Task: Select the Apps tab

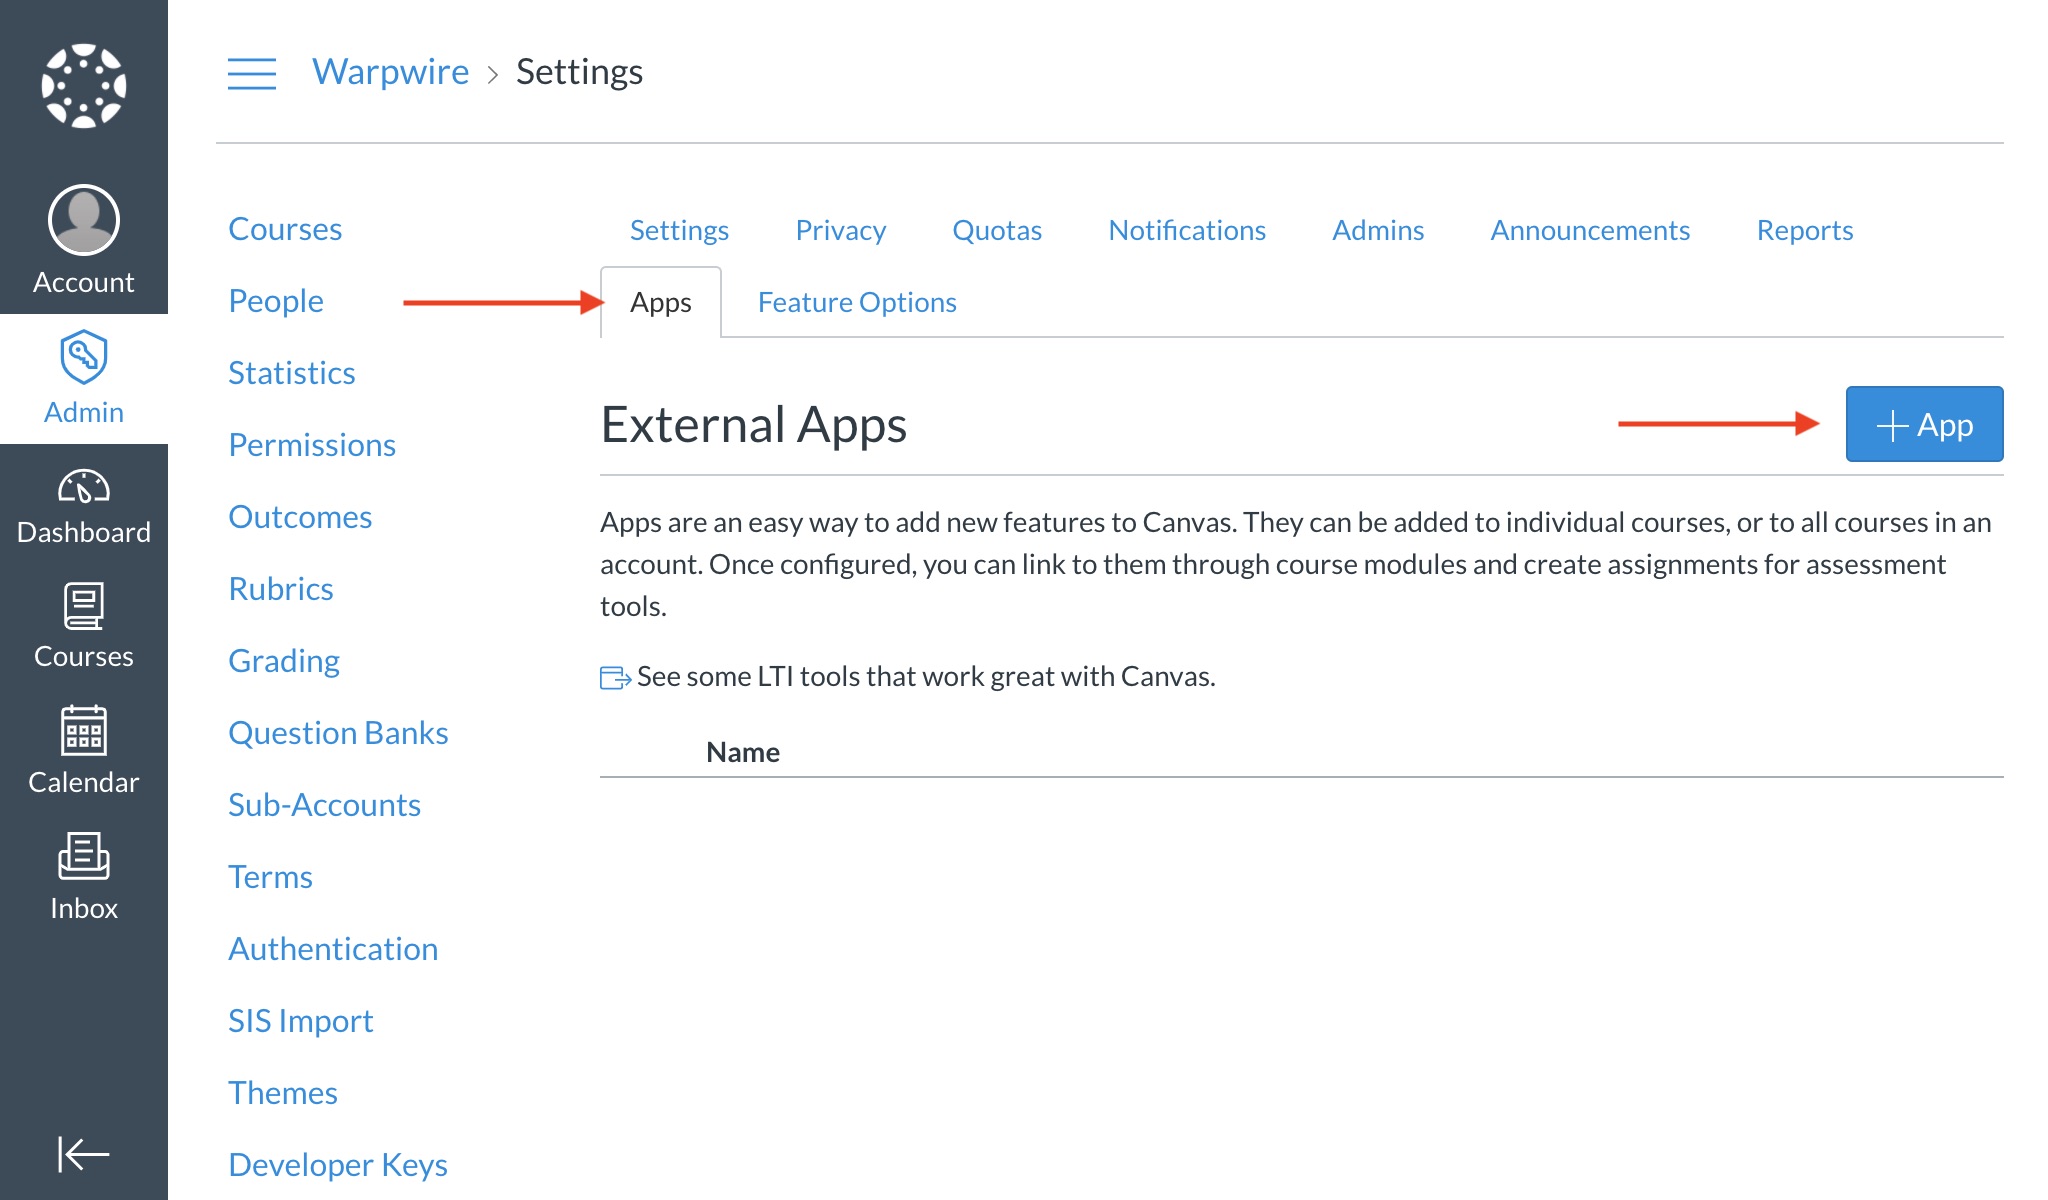Action: (x=661, y=302)
